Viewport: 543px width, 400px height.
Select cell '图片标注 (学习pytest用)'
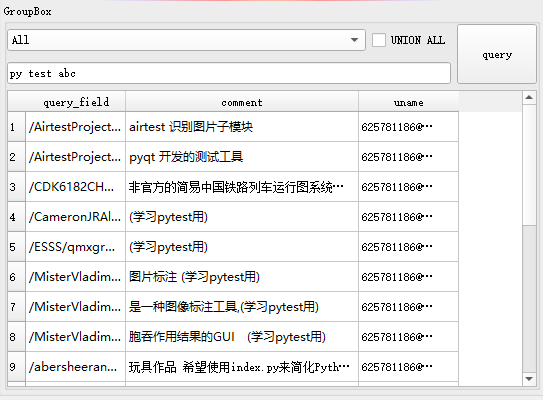(242, 277)
